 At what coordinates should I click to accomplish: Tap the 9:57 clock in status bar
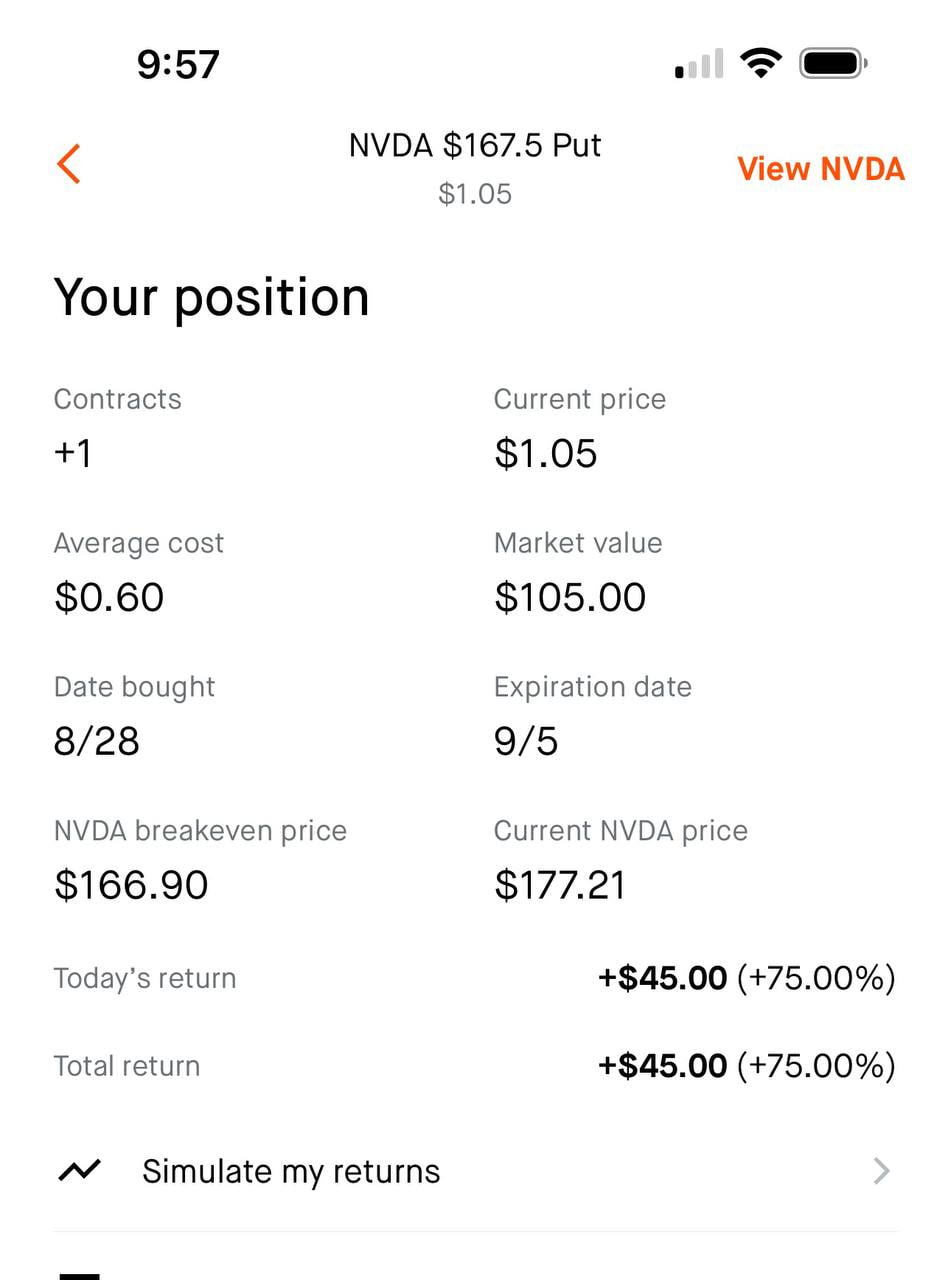click(x=178, y=65)
